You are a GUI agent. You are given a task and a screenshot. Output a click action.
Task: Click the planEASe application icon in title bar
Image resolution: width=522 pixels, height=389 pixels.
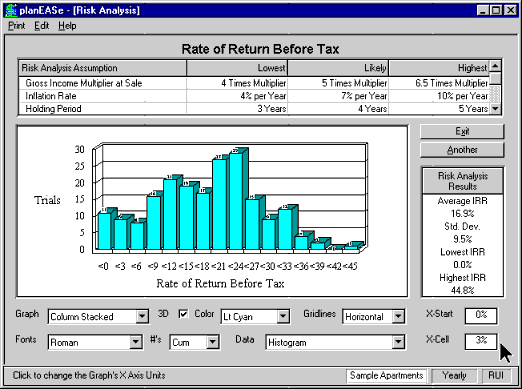[11, 10]
